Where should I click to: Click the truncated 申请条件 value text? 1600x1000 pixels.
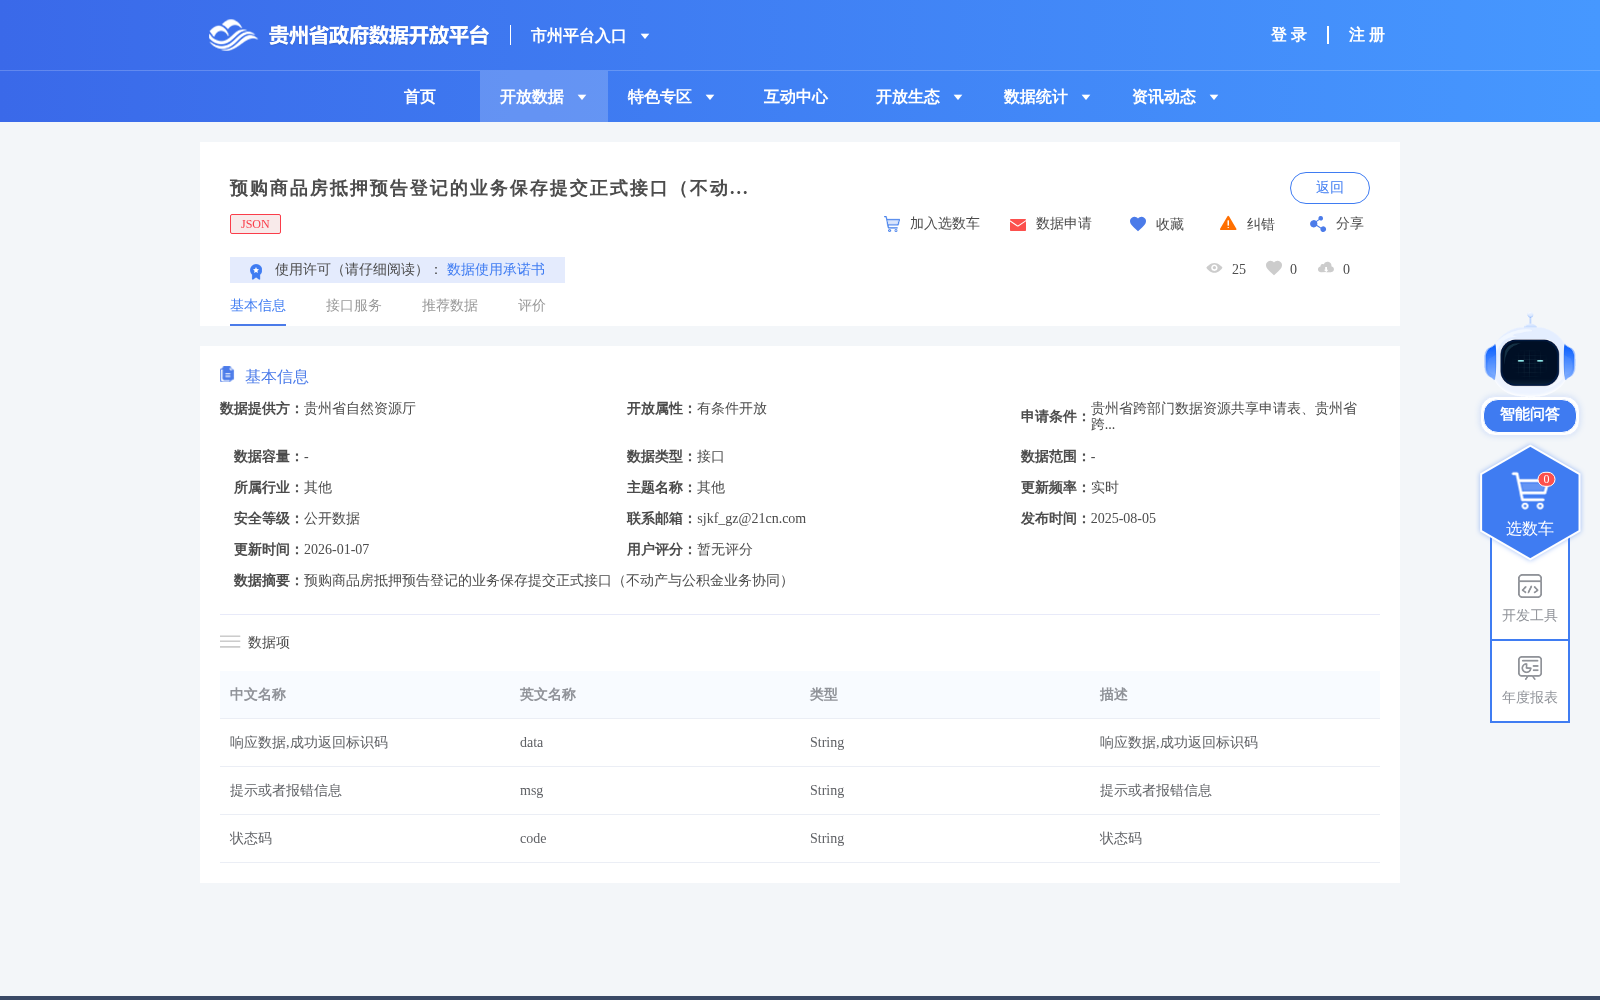coord(1224,416)
